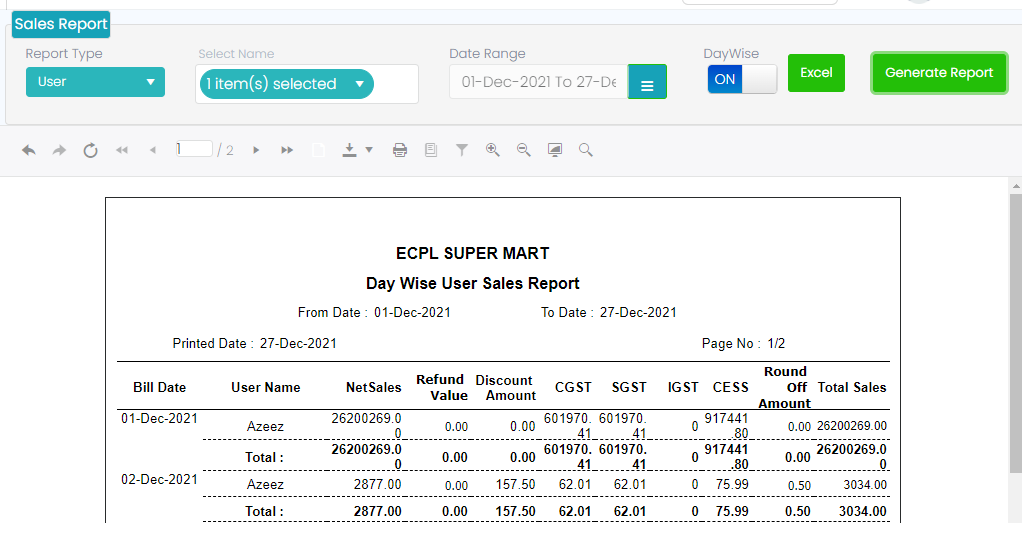Open the Report Type User dropdown
The width and height of the screenshot is (1026, 558).
[x=95, y=82]
